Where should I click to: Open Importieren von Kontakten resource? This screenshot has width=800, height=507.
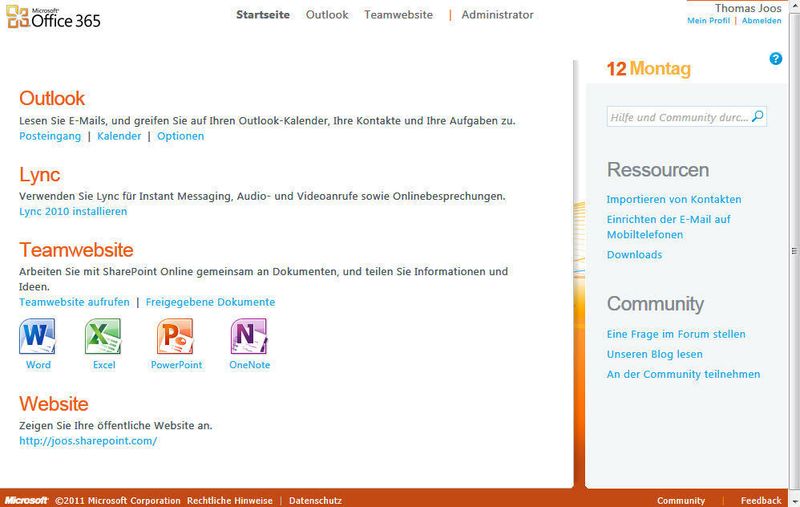tap(673, 199)
